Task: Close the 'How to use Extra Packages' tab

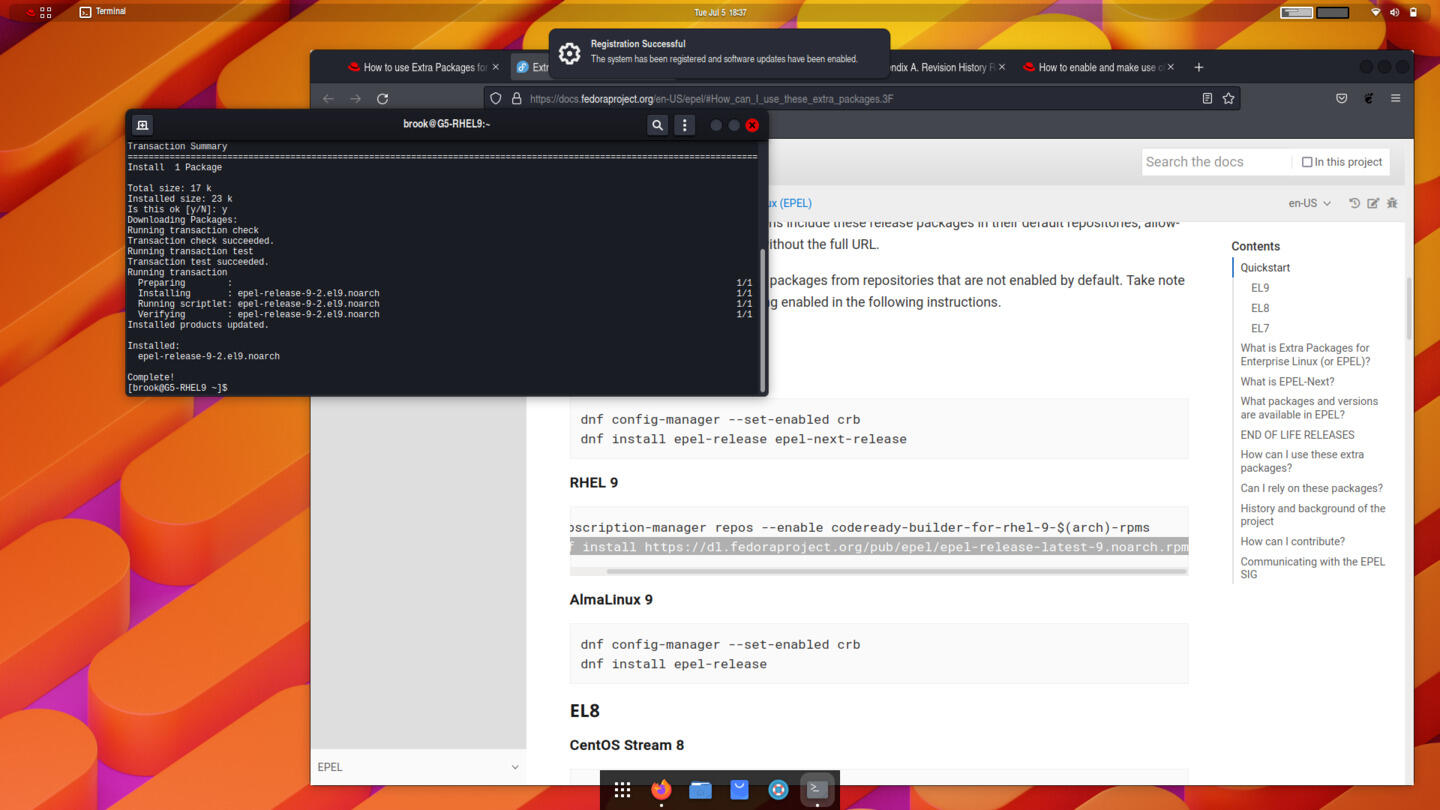Action: 495,67
